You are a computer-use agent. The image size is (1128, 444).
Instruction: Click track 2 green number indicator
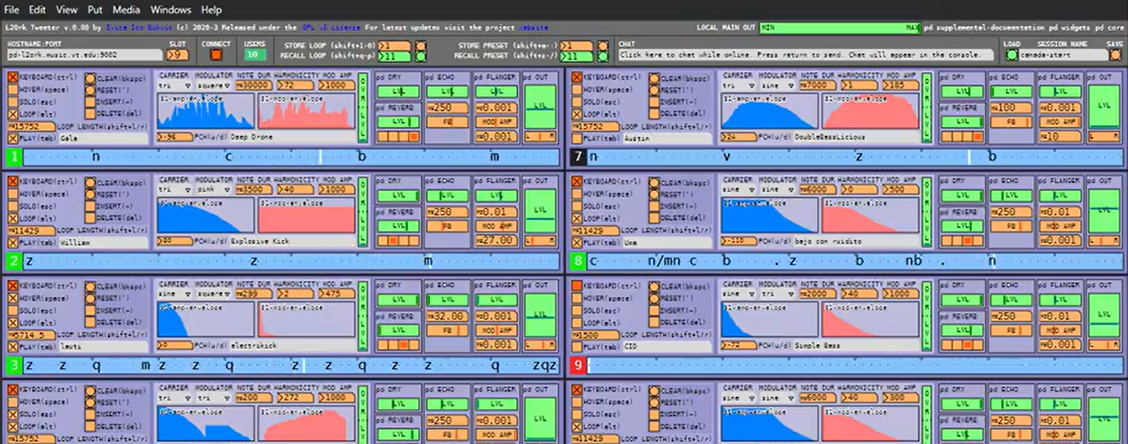[13, 262]
